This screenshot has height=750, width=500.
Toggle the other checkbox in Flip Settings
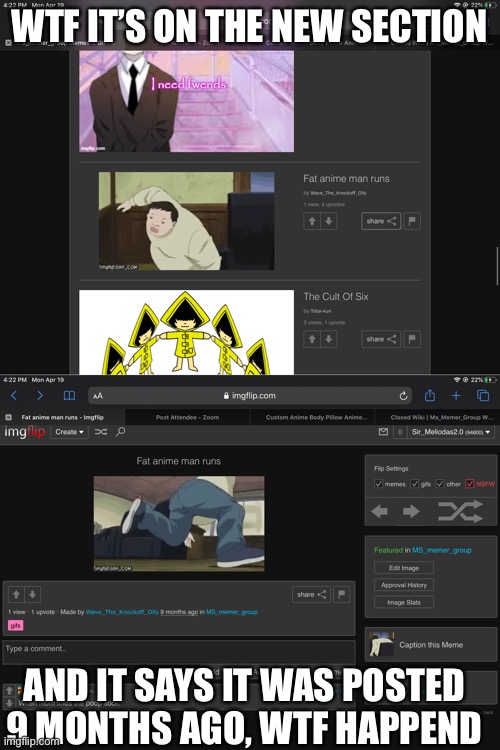pyautogui.click(x=440, y=484)
